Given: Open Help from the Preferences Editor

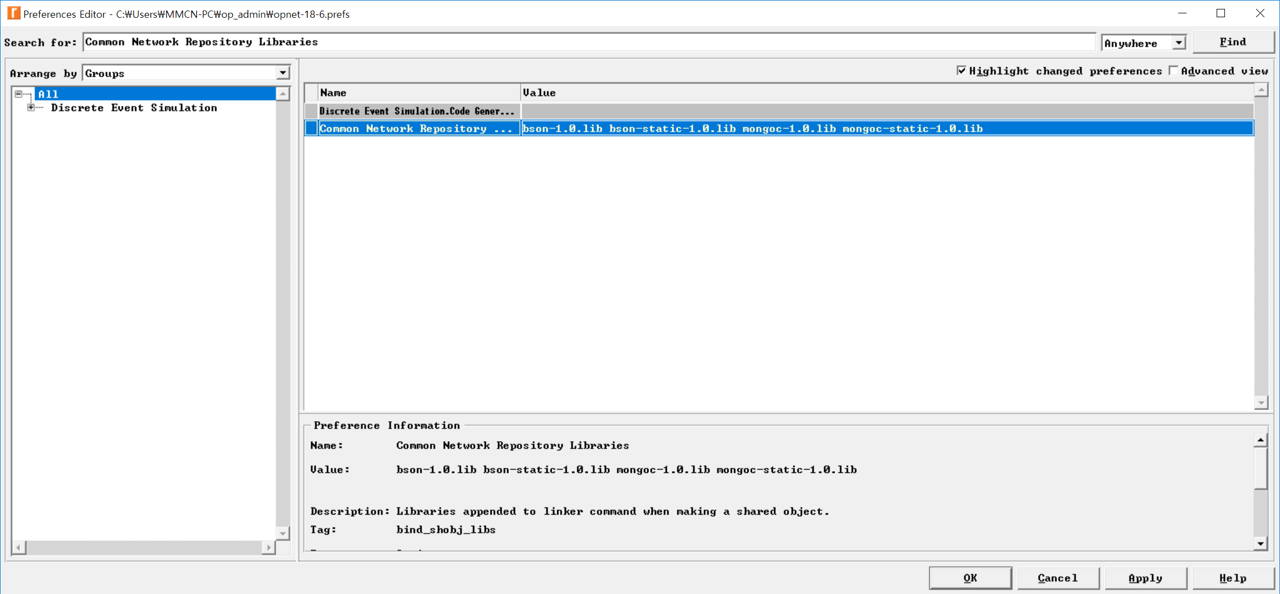Looking at the screenshot, I should (1233, 577).
